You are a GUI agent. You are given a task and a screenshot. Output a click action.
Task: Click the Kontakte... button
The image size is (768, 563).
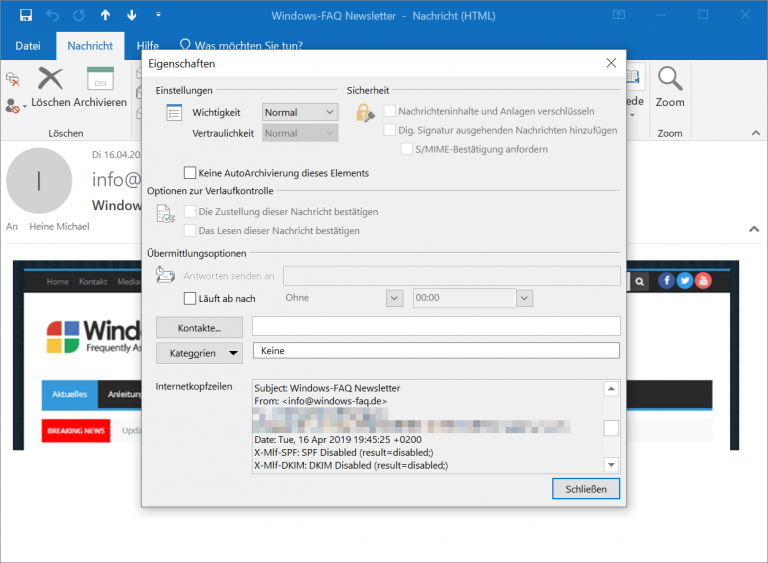(199, 327)
